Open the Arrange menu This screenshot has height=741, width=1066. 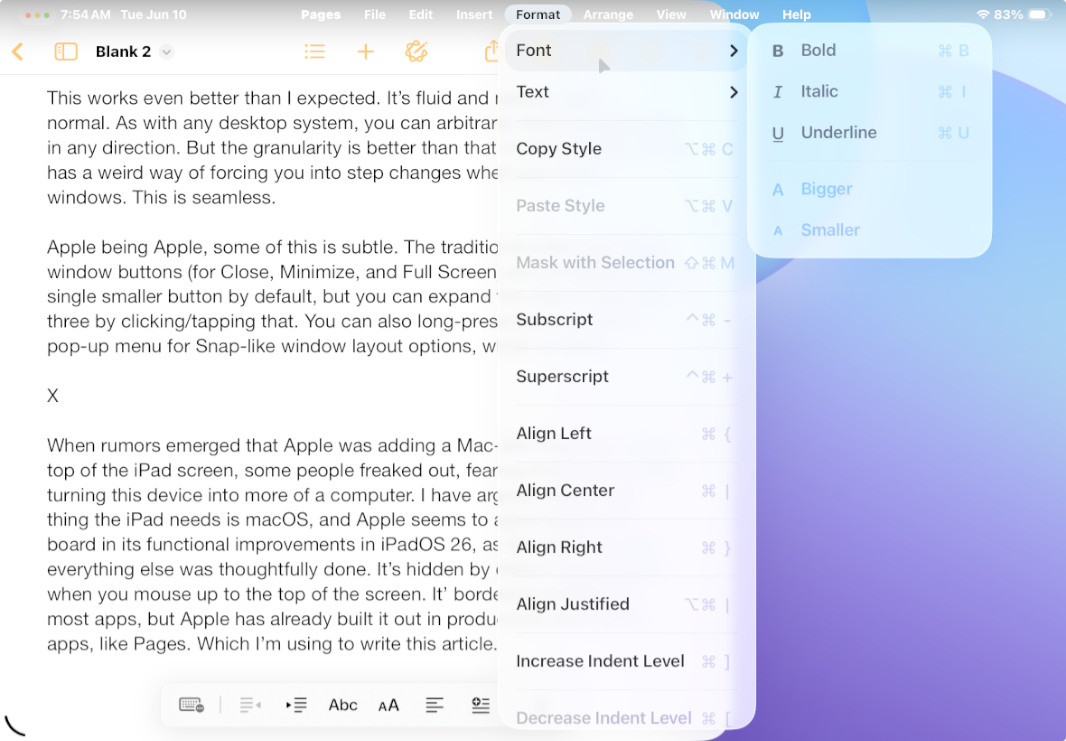point(608,15)
